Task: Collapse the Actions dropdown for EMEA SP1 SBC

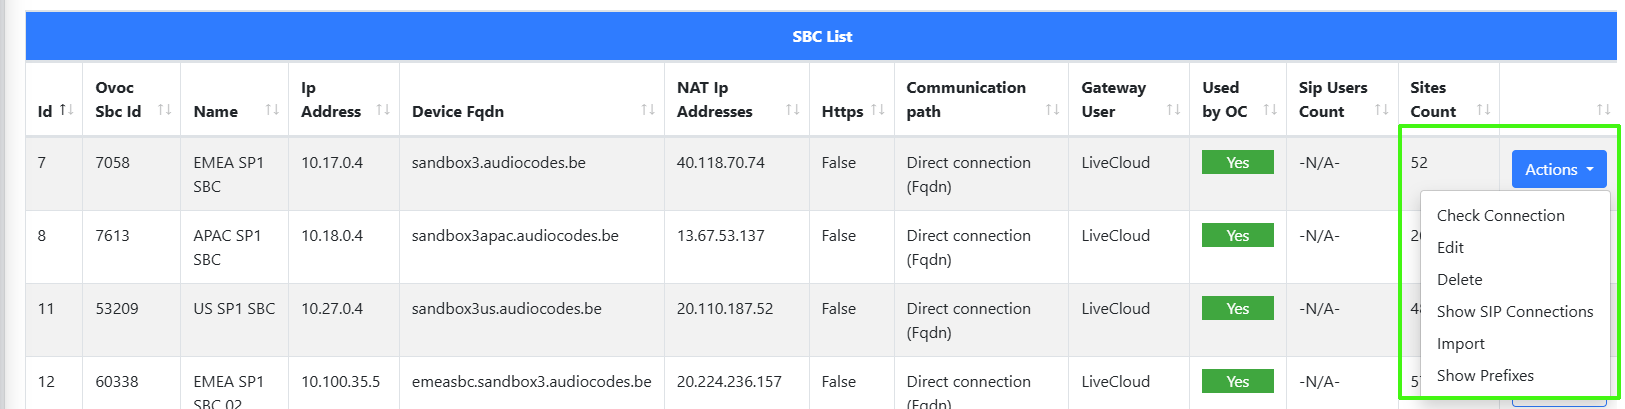Action: coord(1558,170)
